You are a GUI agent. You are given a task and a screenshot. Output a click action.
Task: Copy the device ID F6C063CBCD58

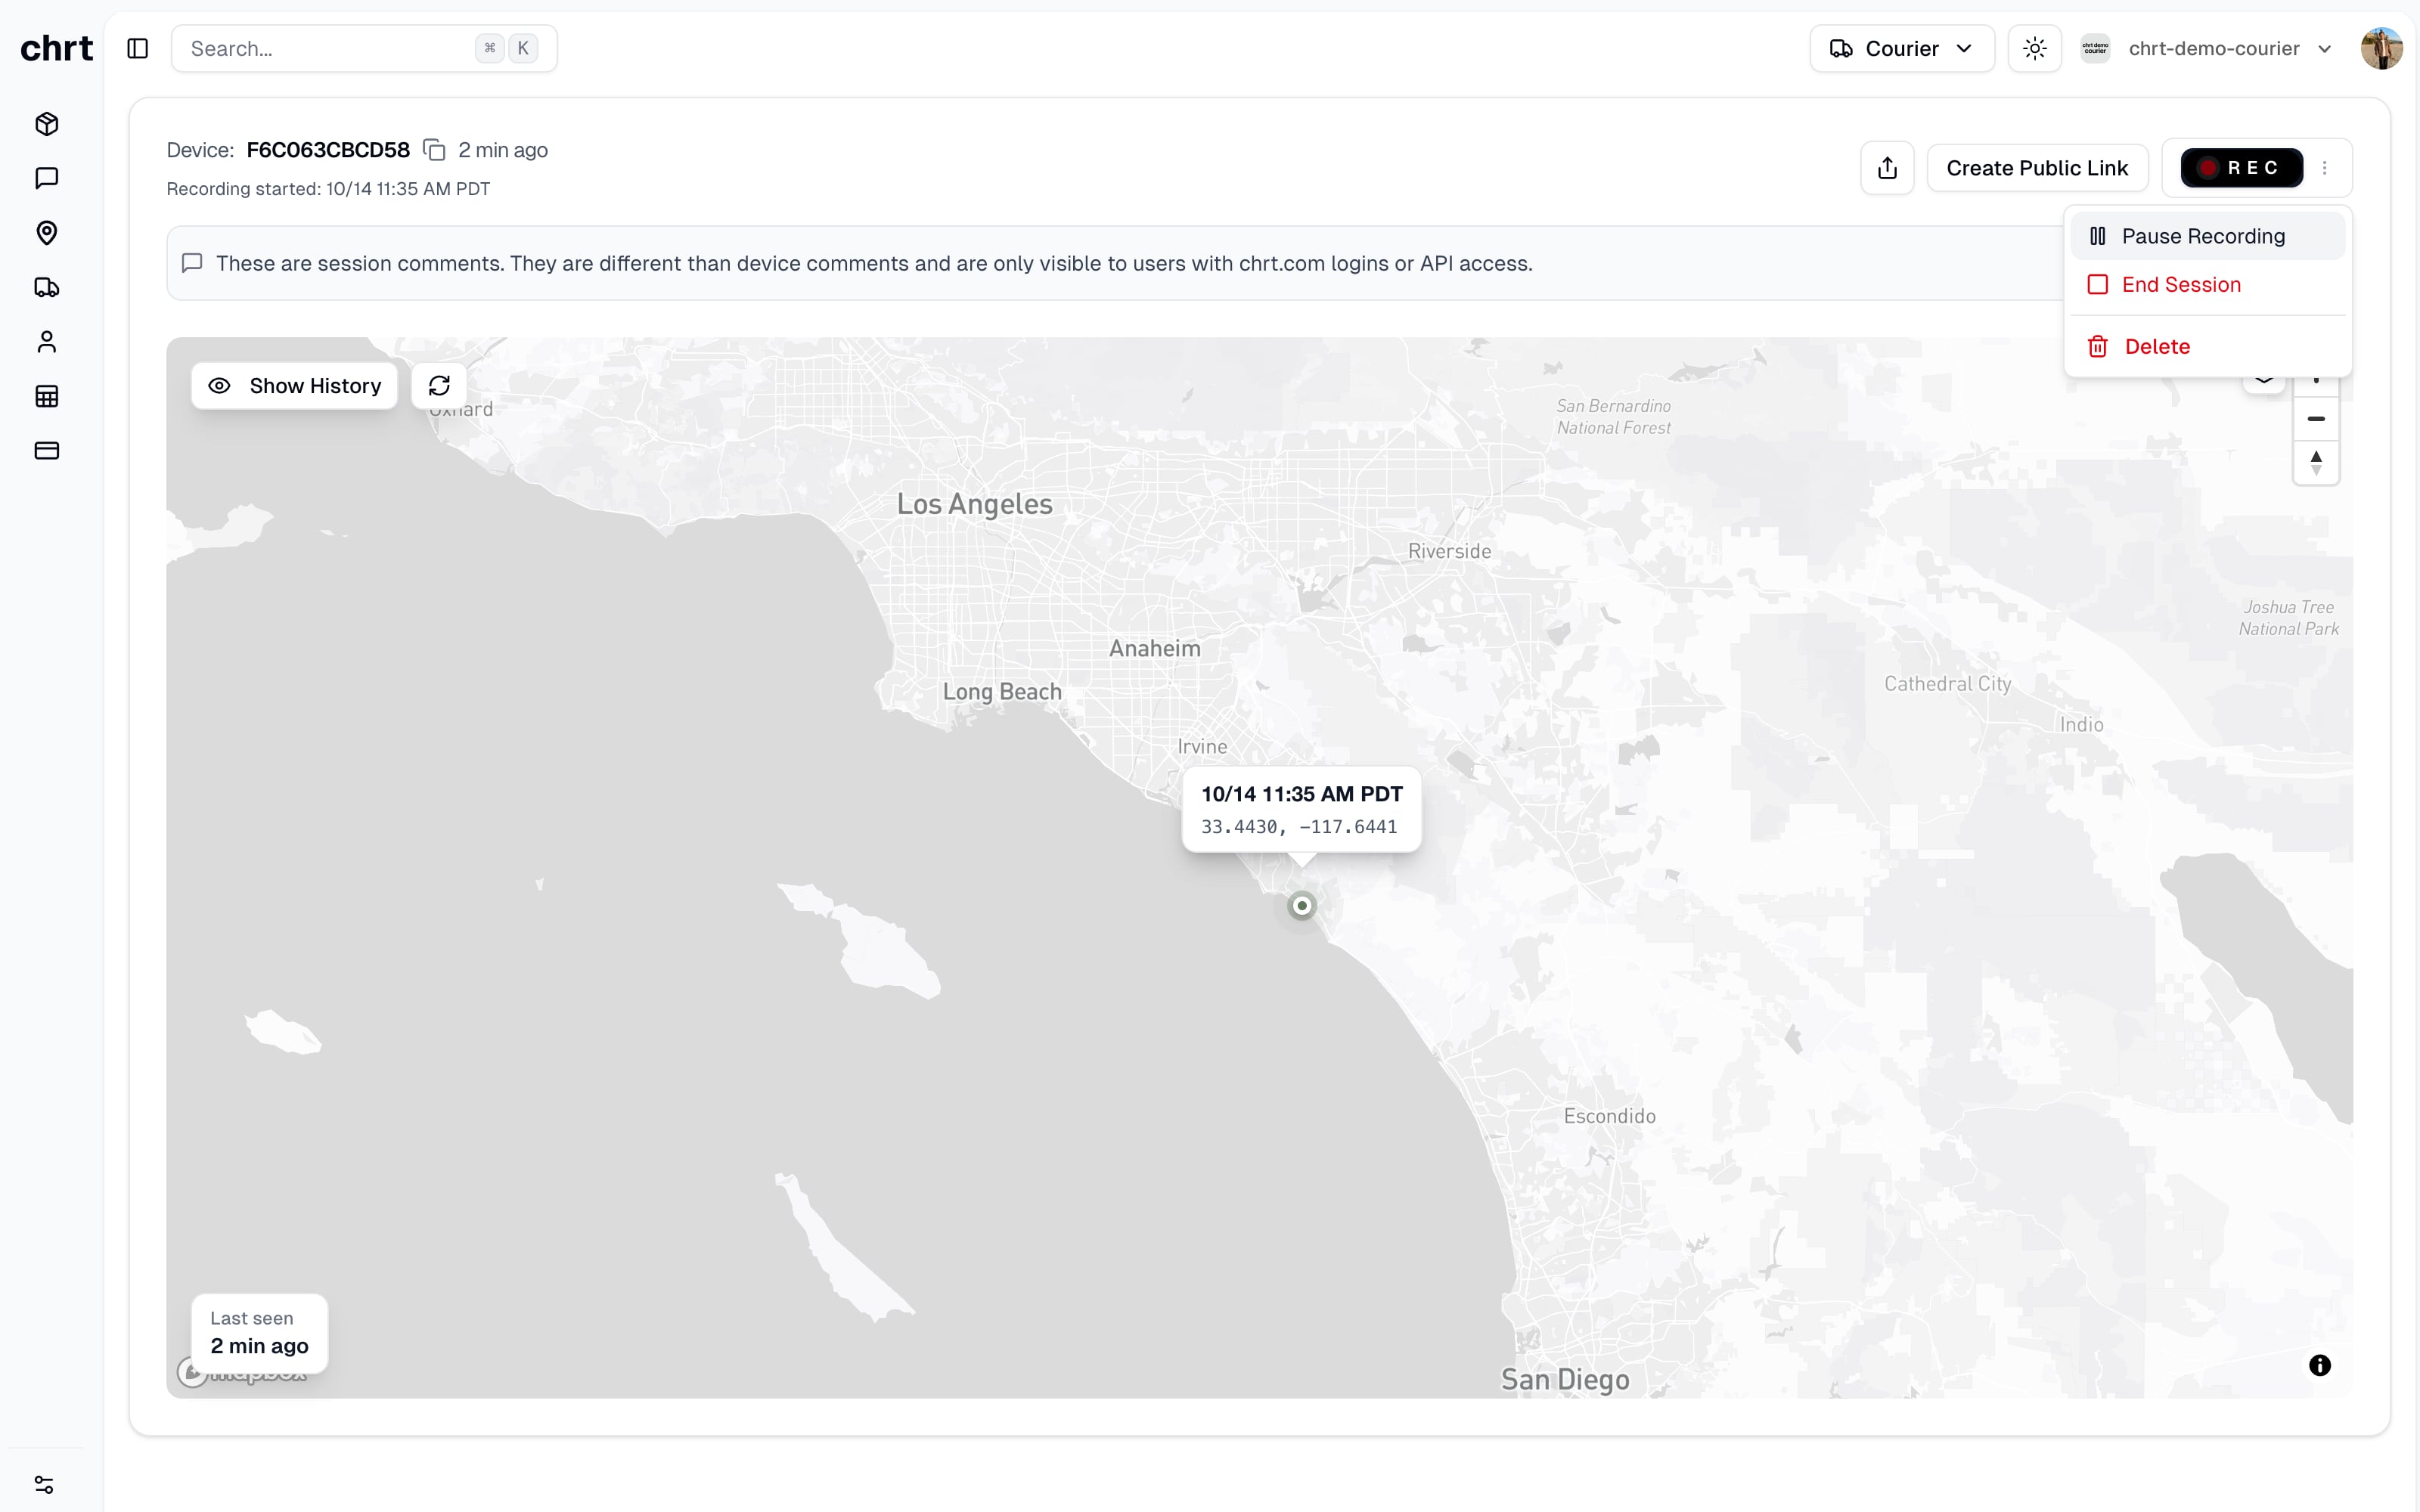pyautogui.click(x=434, y=150)
